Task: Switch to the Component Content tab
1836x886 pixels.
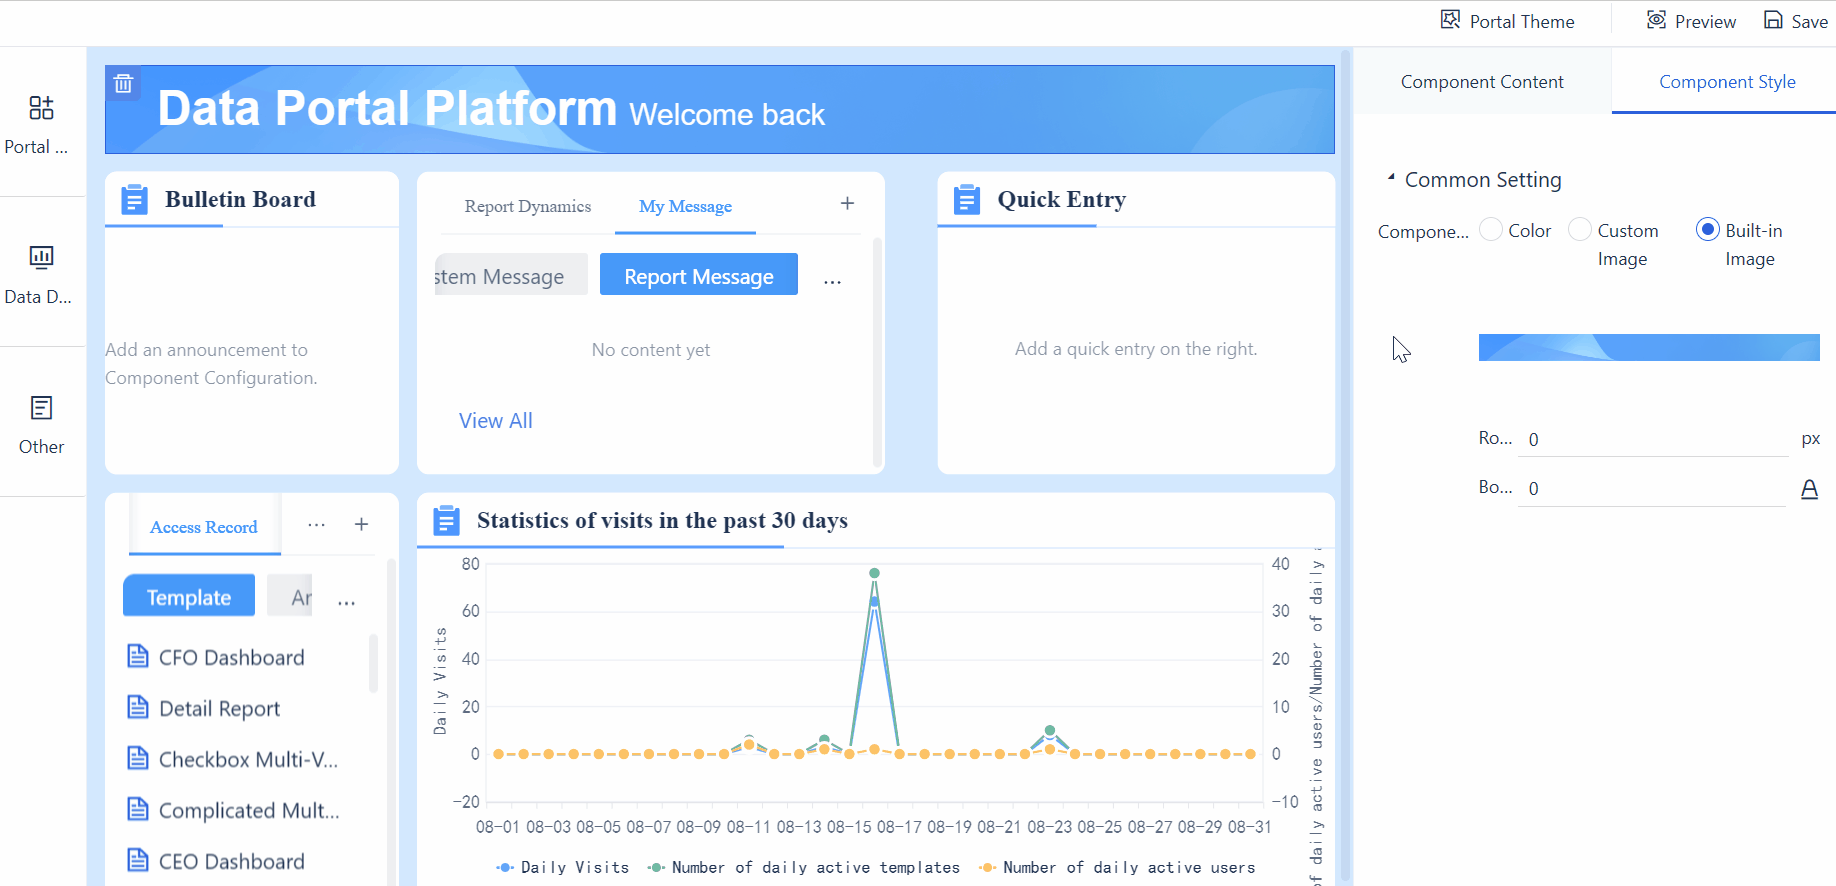Action: pos(1482,82)
